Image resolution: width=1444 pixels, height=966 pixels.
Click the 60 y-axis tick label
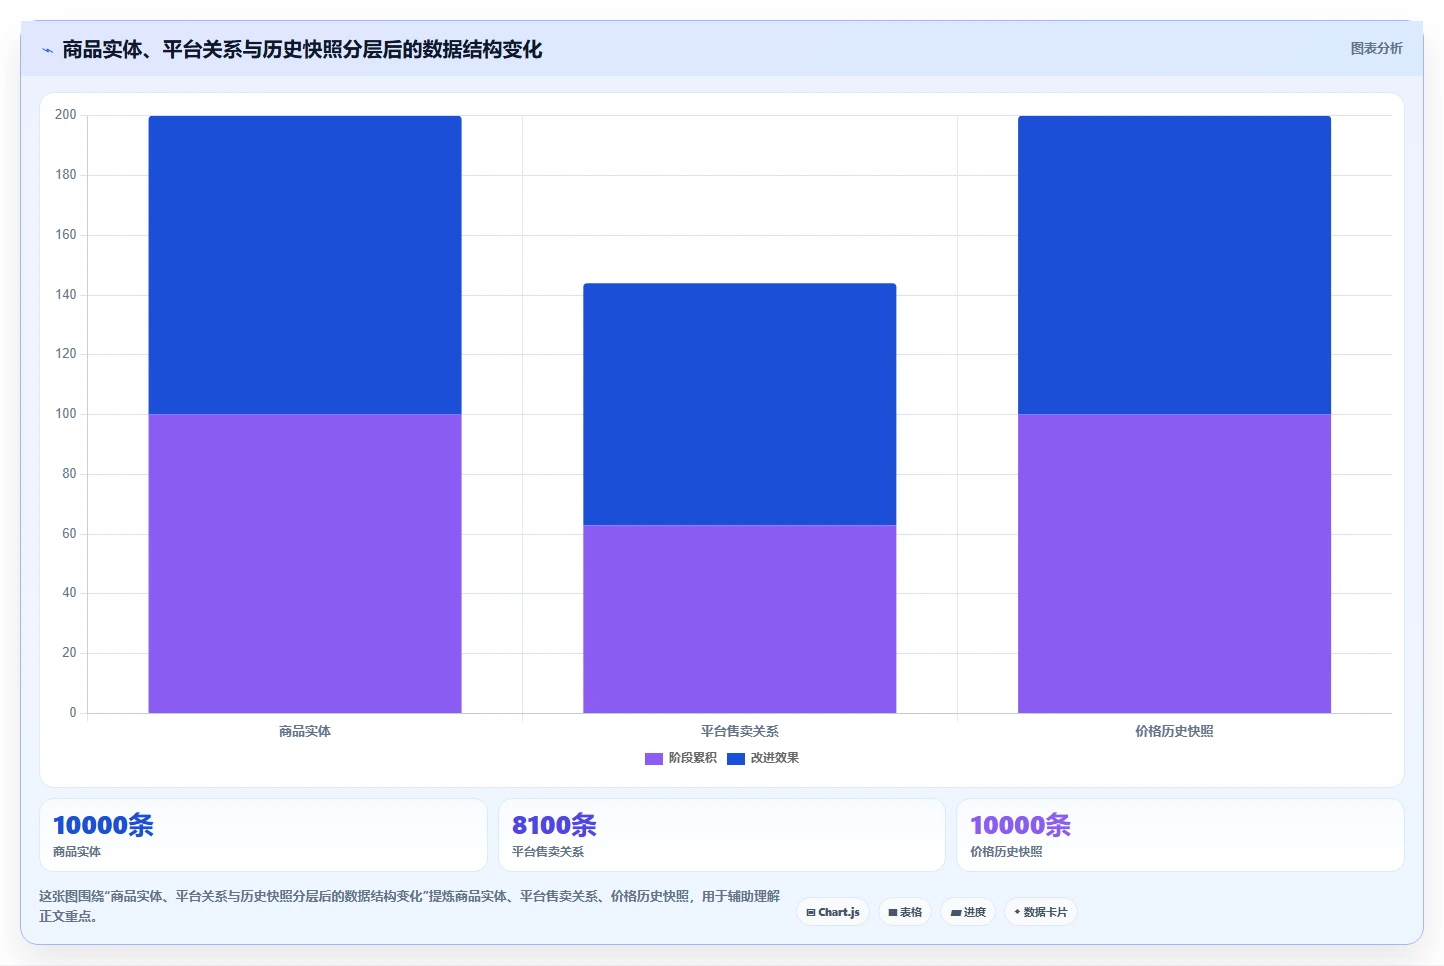(x=69, y=534)
